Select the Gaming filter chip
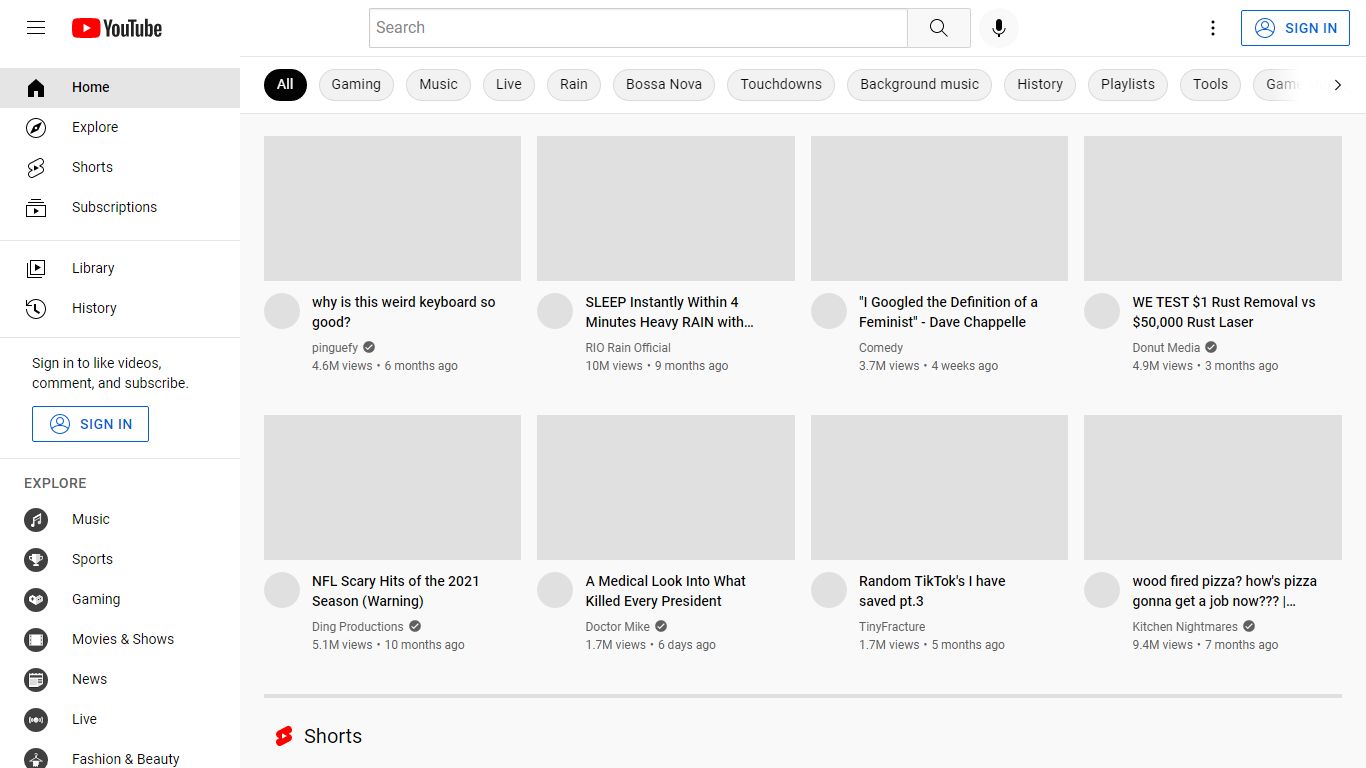The image size is (1366, 768). tap(356, 85)
